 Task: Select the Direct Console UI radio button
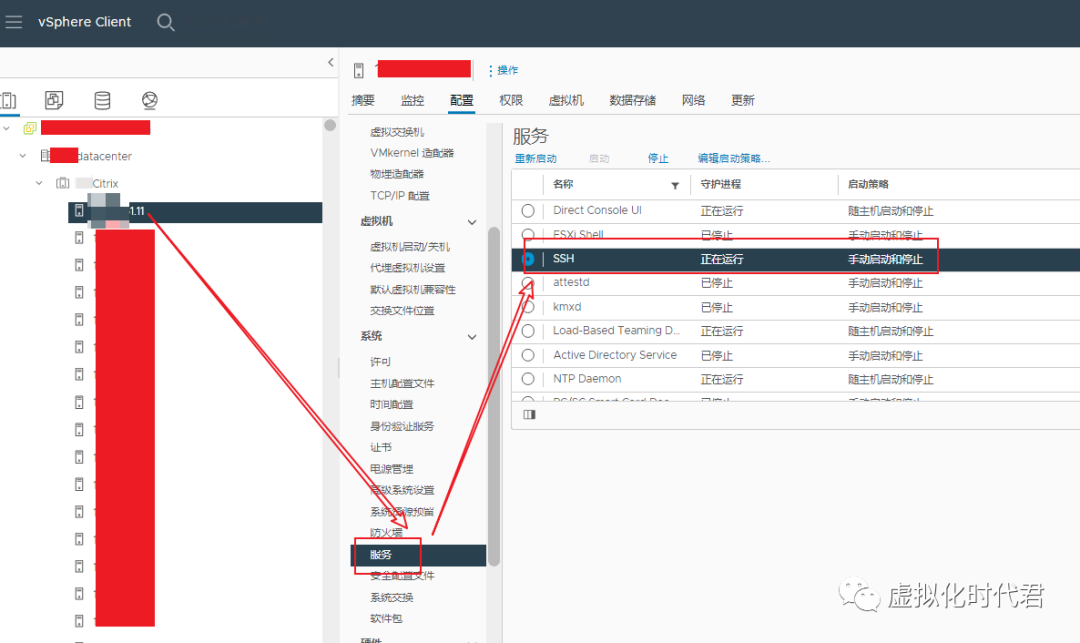pos(528,211)
